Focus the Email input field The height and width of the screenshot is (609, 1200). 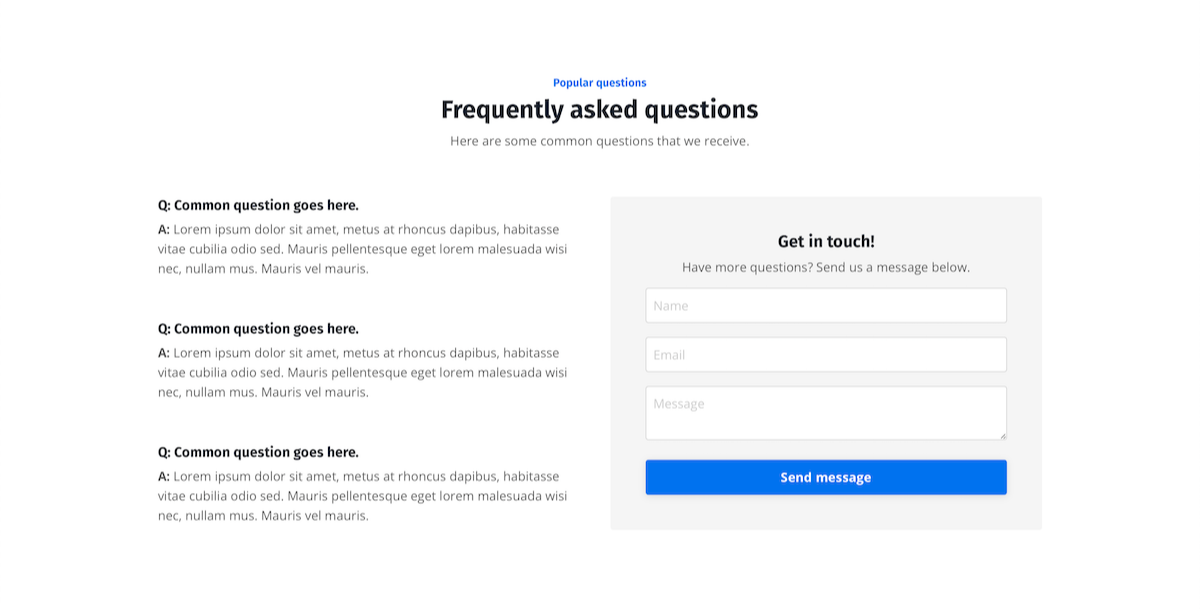[825, 355]
